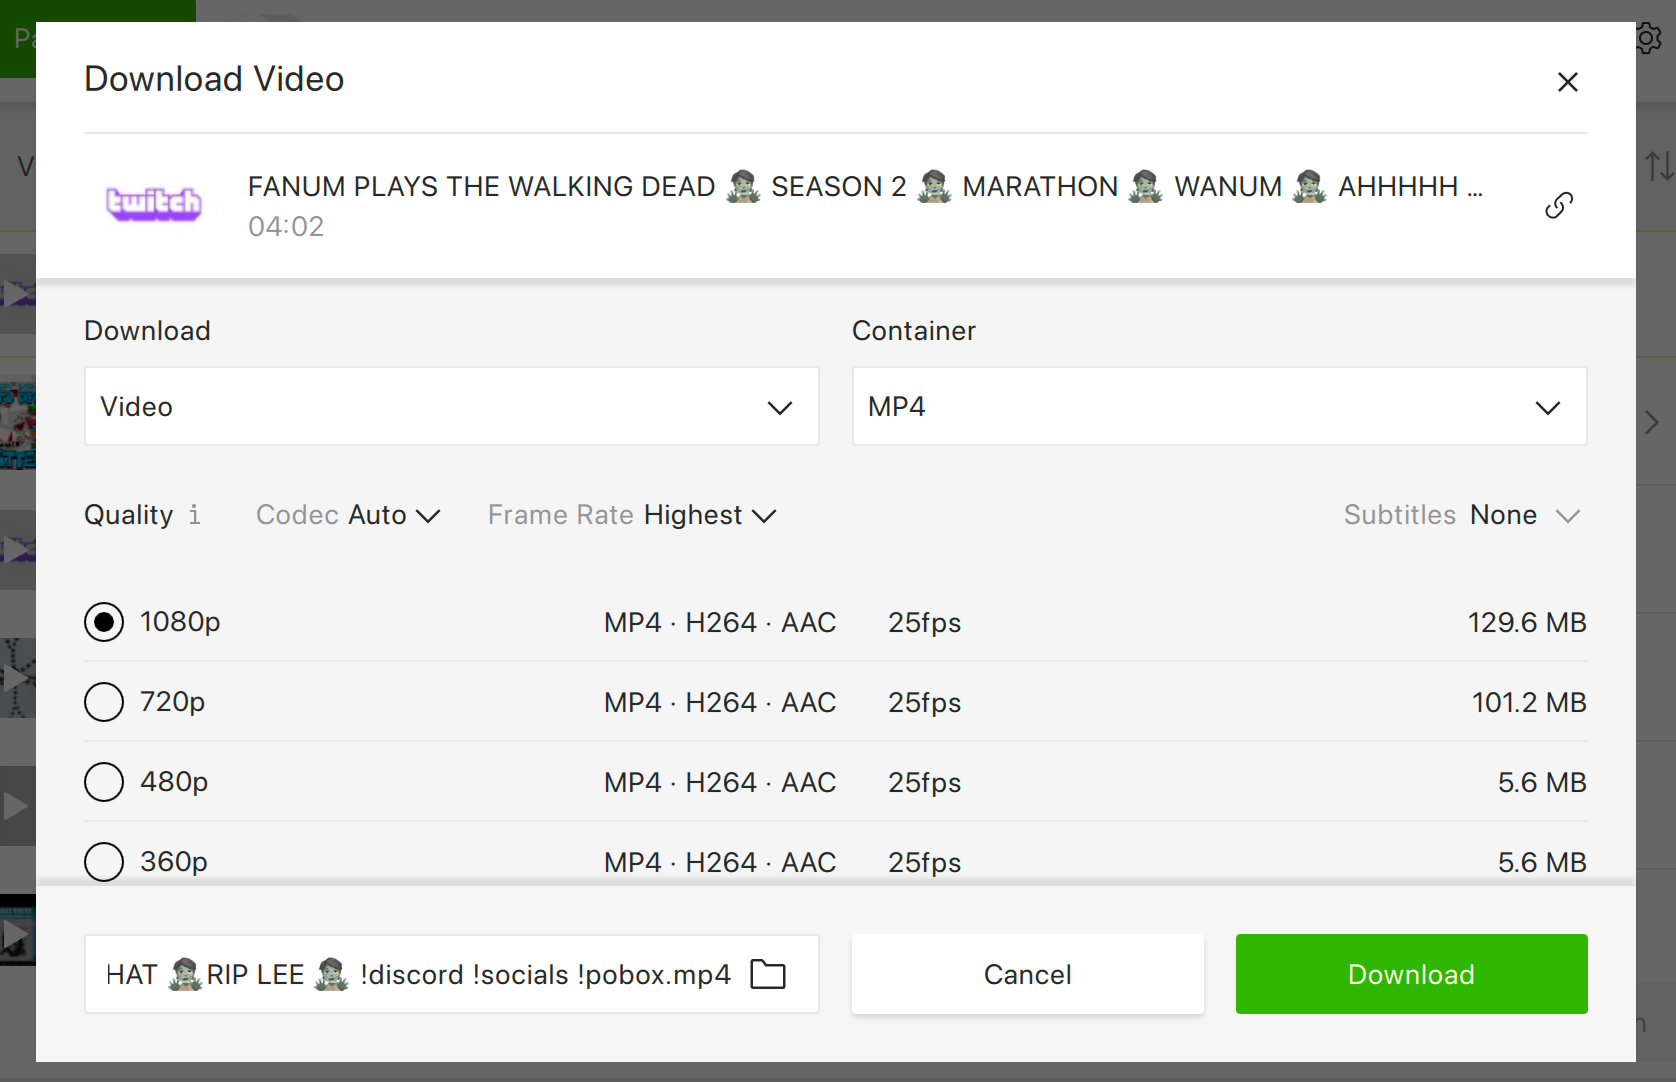
Task: Click the right chevron in background window
Action: (x=1652, y=422)
